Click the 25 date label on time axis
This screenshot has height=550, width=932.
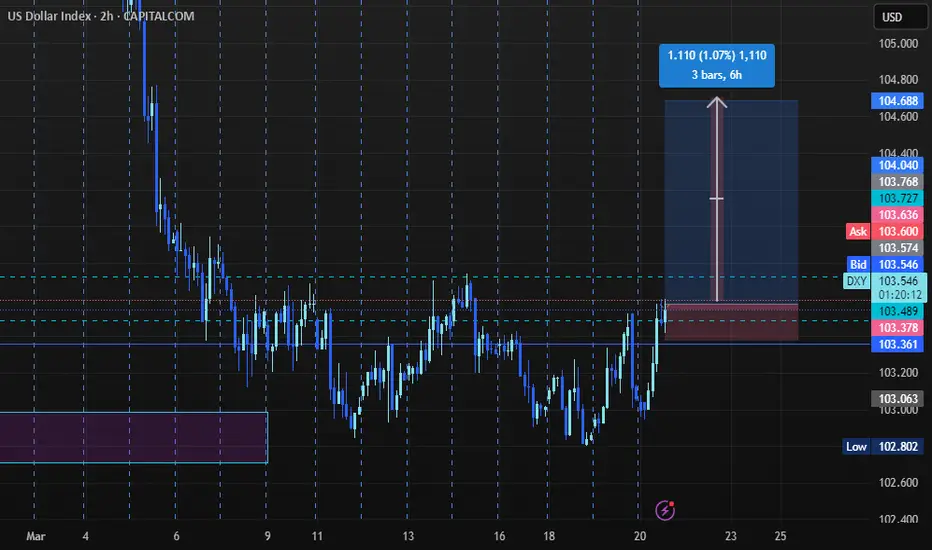[780, 536]
